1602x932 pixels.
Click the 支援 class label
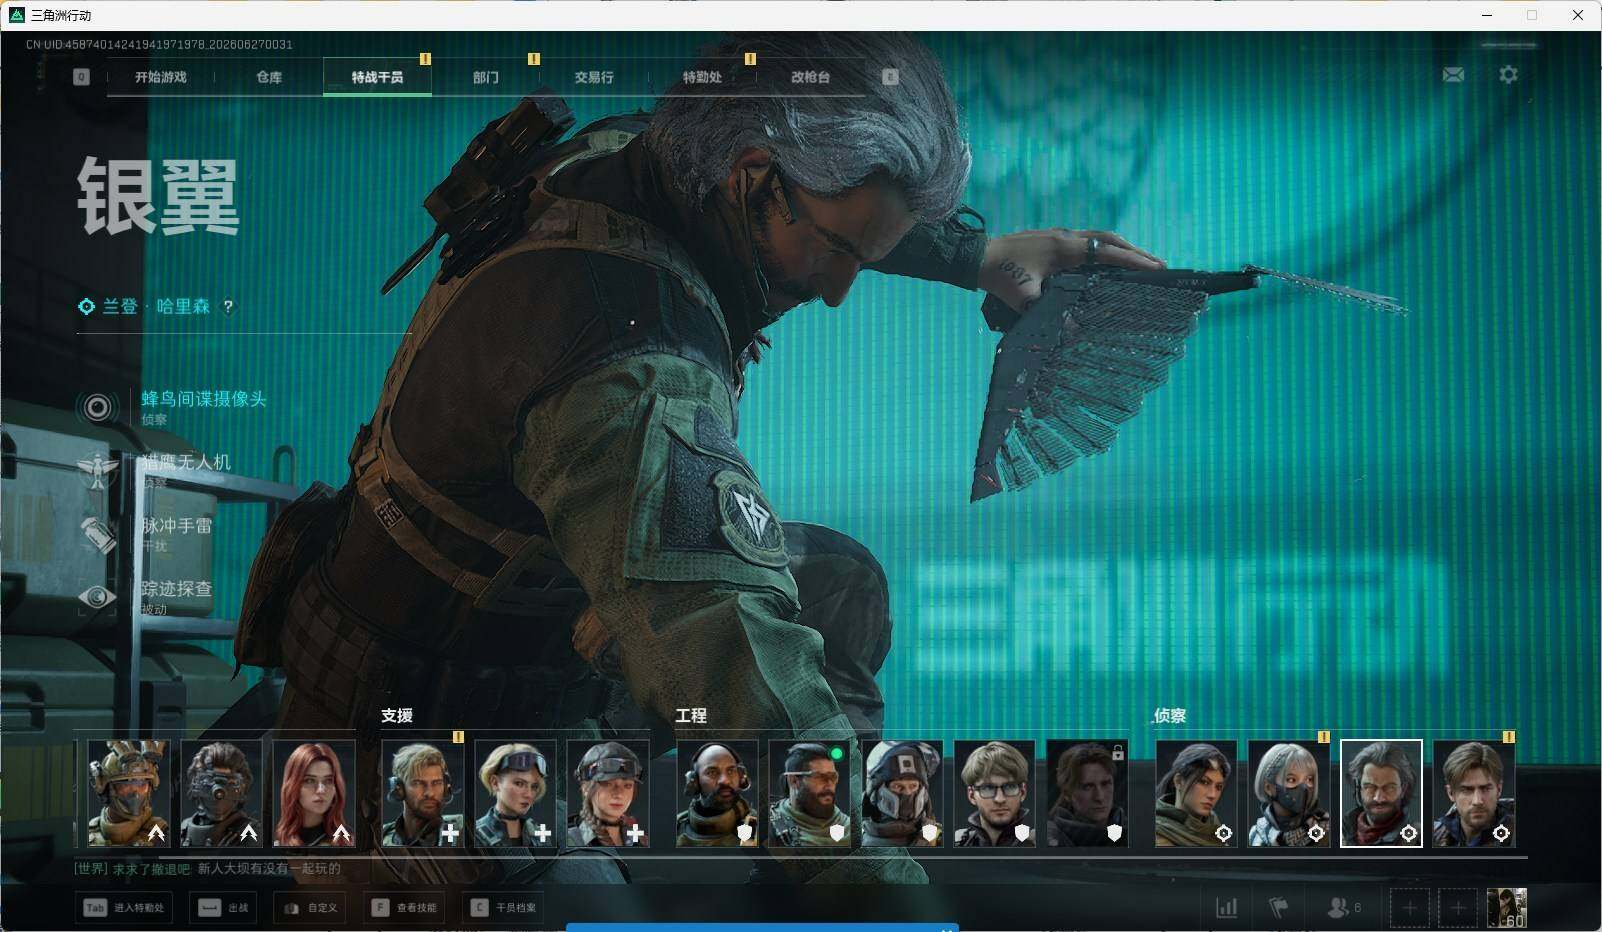(x=397, y=716)
